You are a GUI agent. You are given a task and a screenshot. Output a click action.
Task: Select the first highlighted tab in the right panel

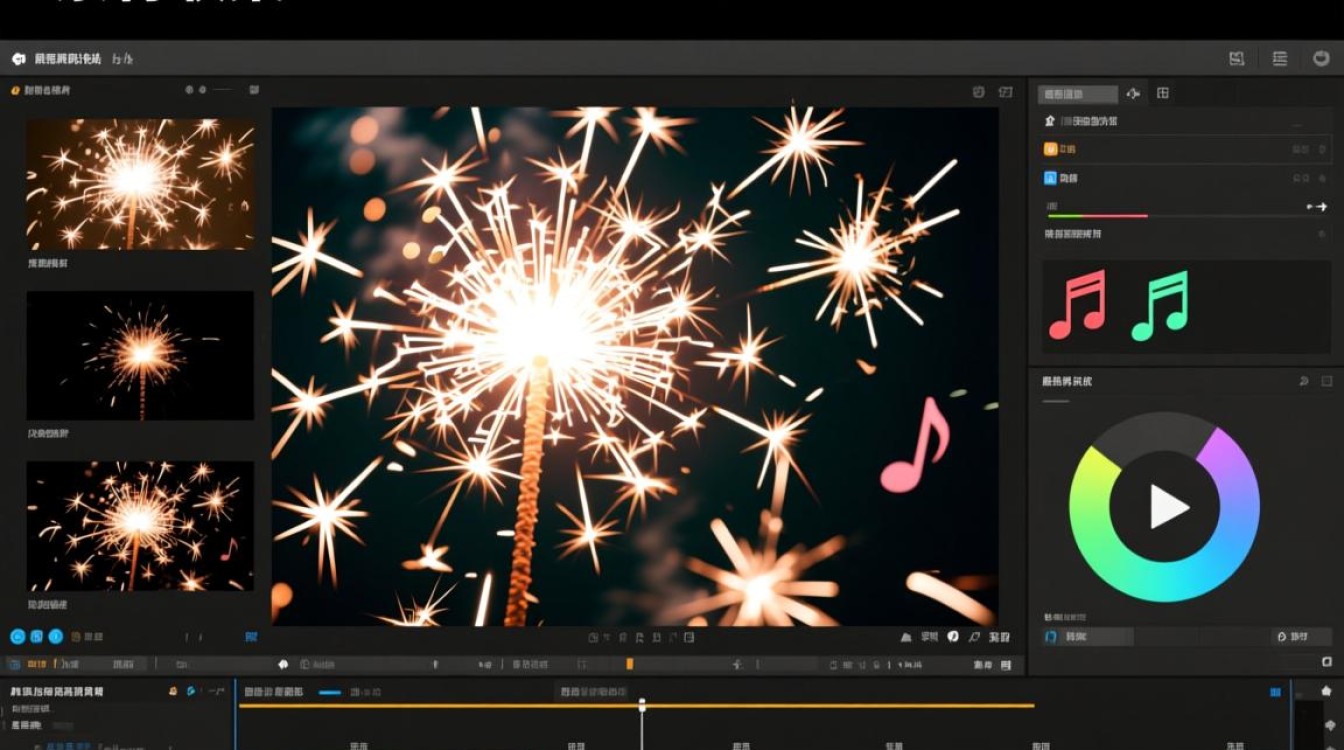1078,94
